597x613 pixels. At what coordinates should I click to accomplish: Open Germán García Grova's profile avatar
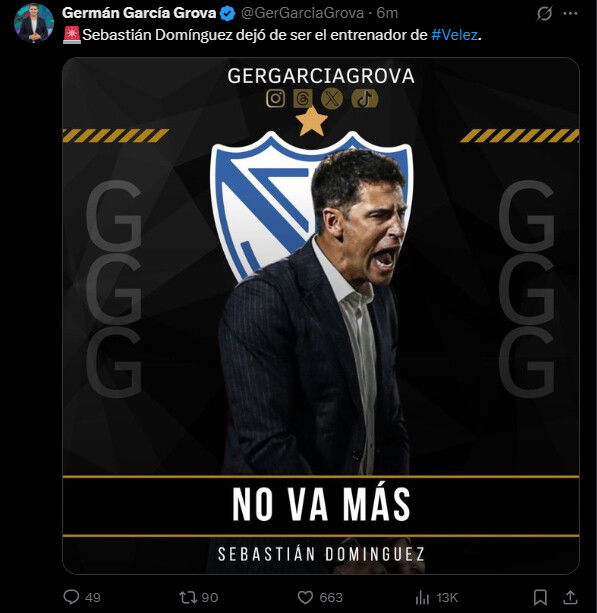click(34, 23)
